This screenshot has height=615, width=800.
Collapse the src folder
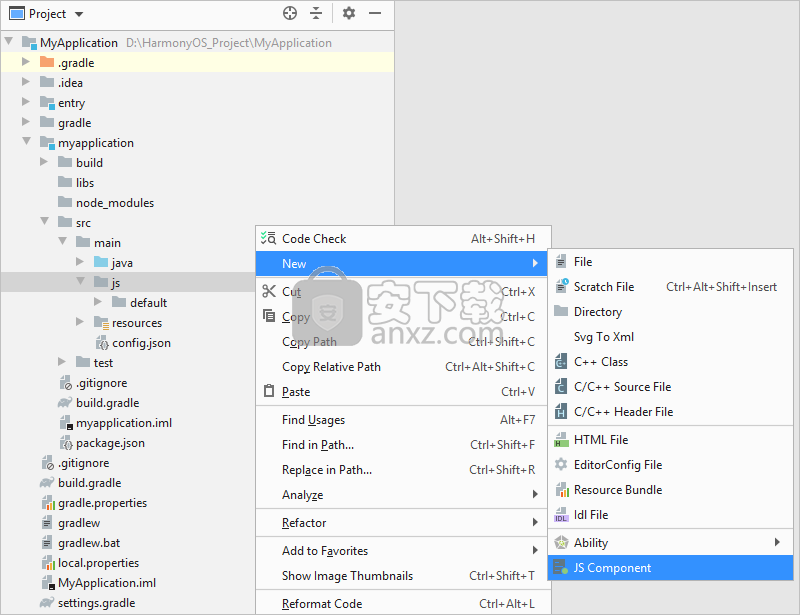click(x=45, y=222)
